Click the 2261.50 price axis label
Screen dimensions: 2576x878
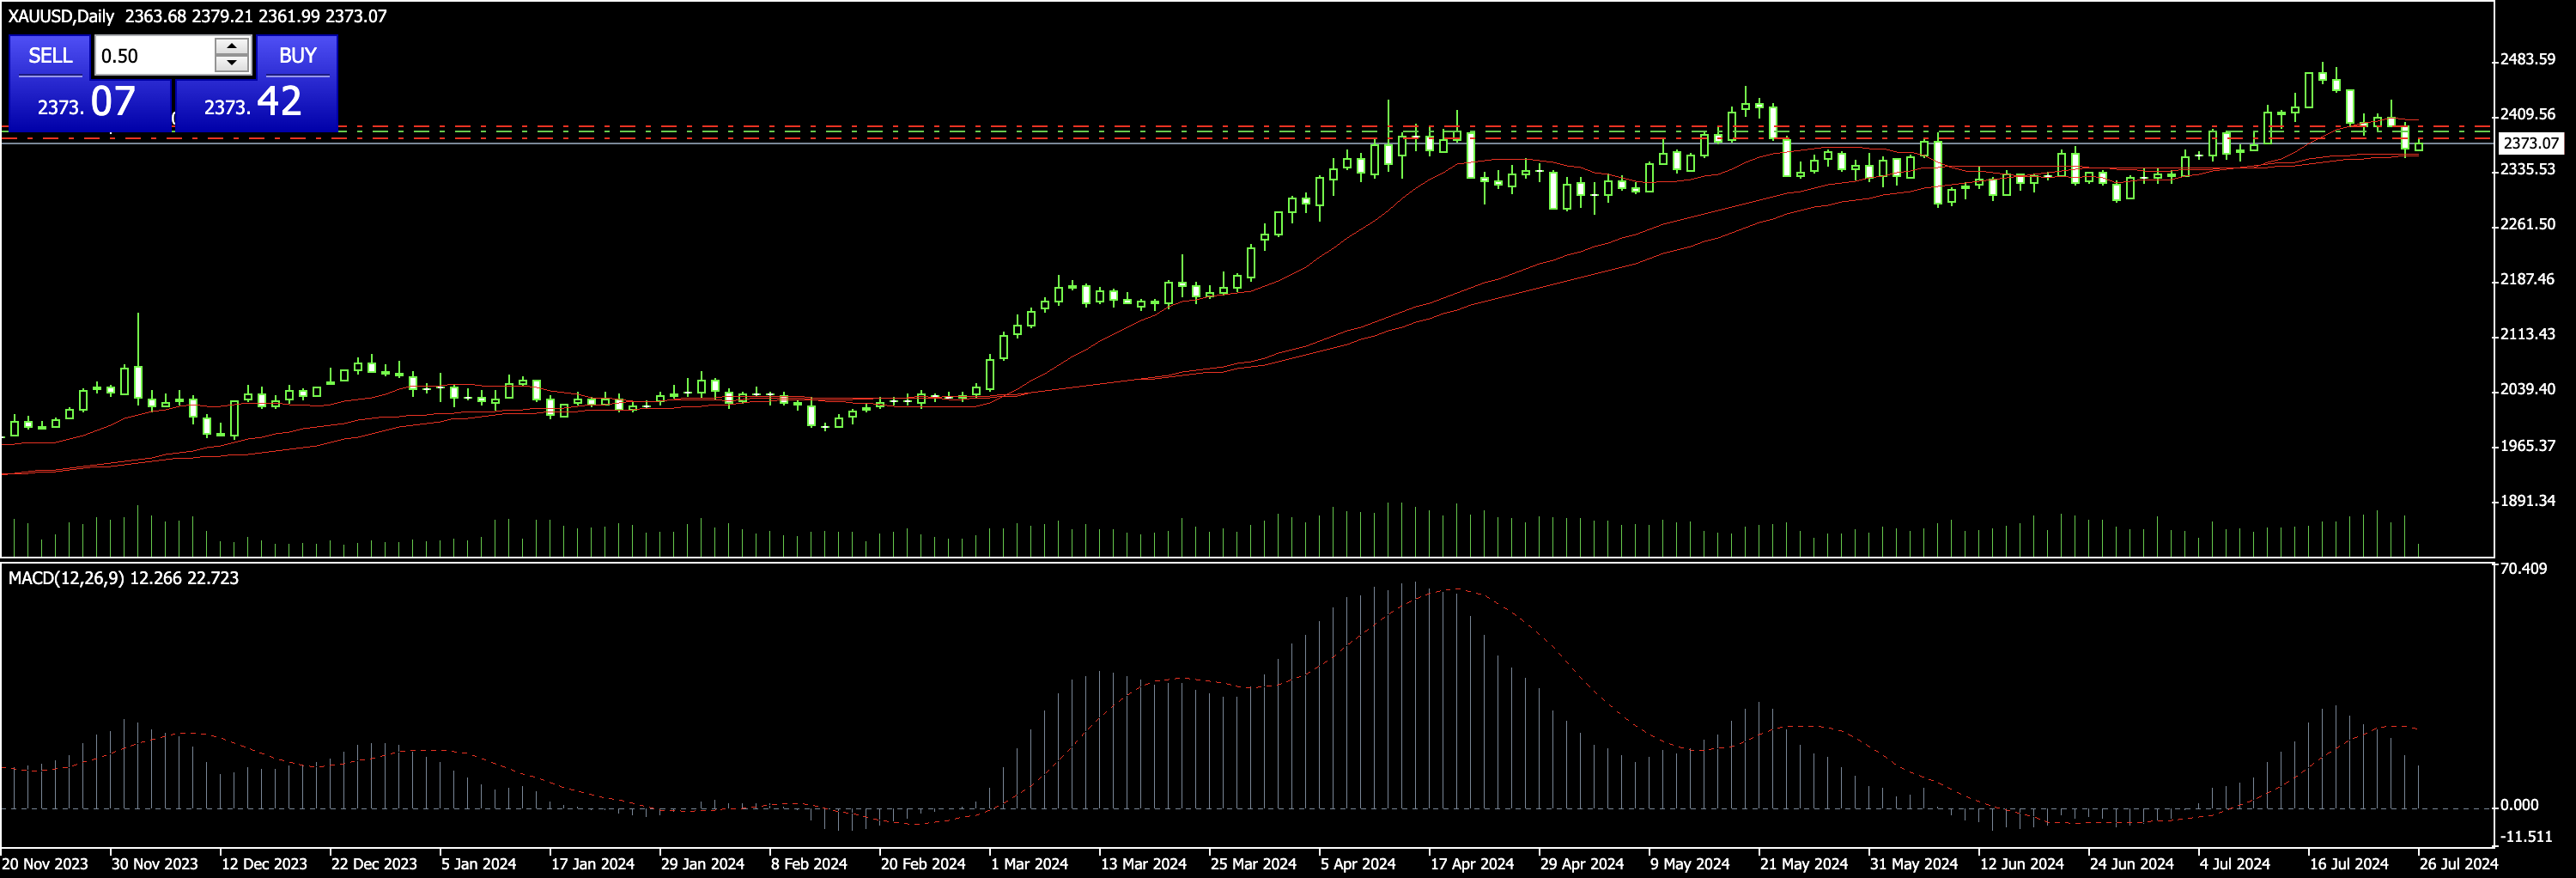pos(2527,224)
